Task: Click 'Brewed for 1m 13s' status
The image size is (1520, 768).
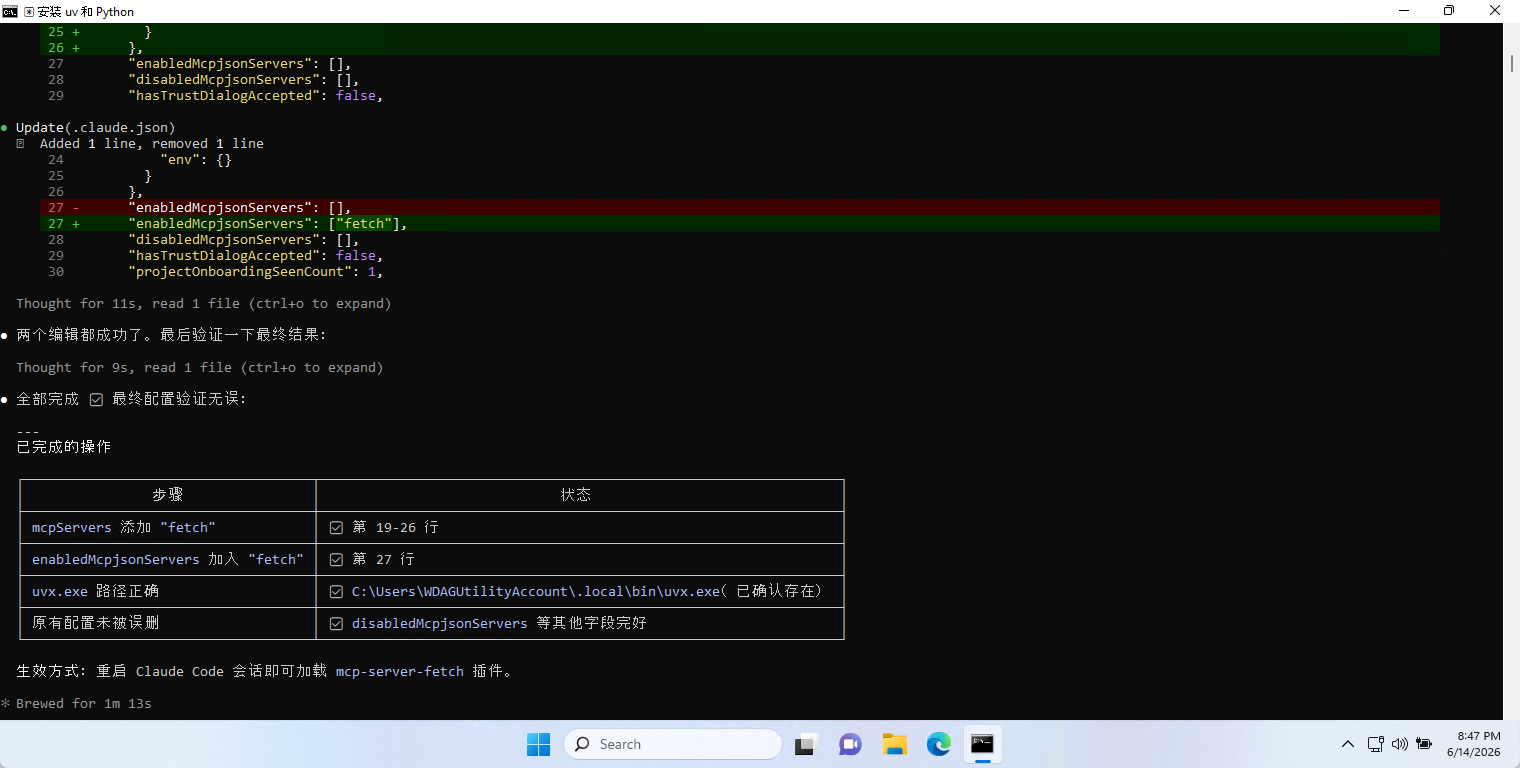Action: point(84,703)
